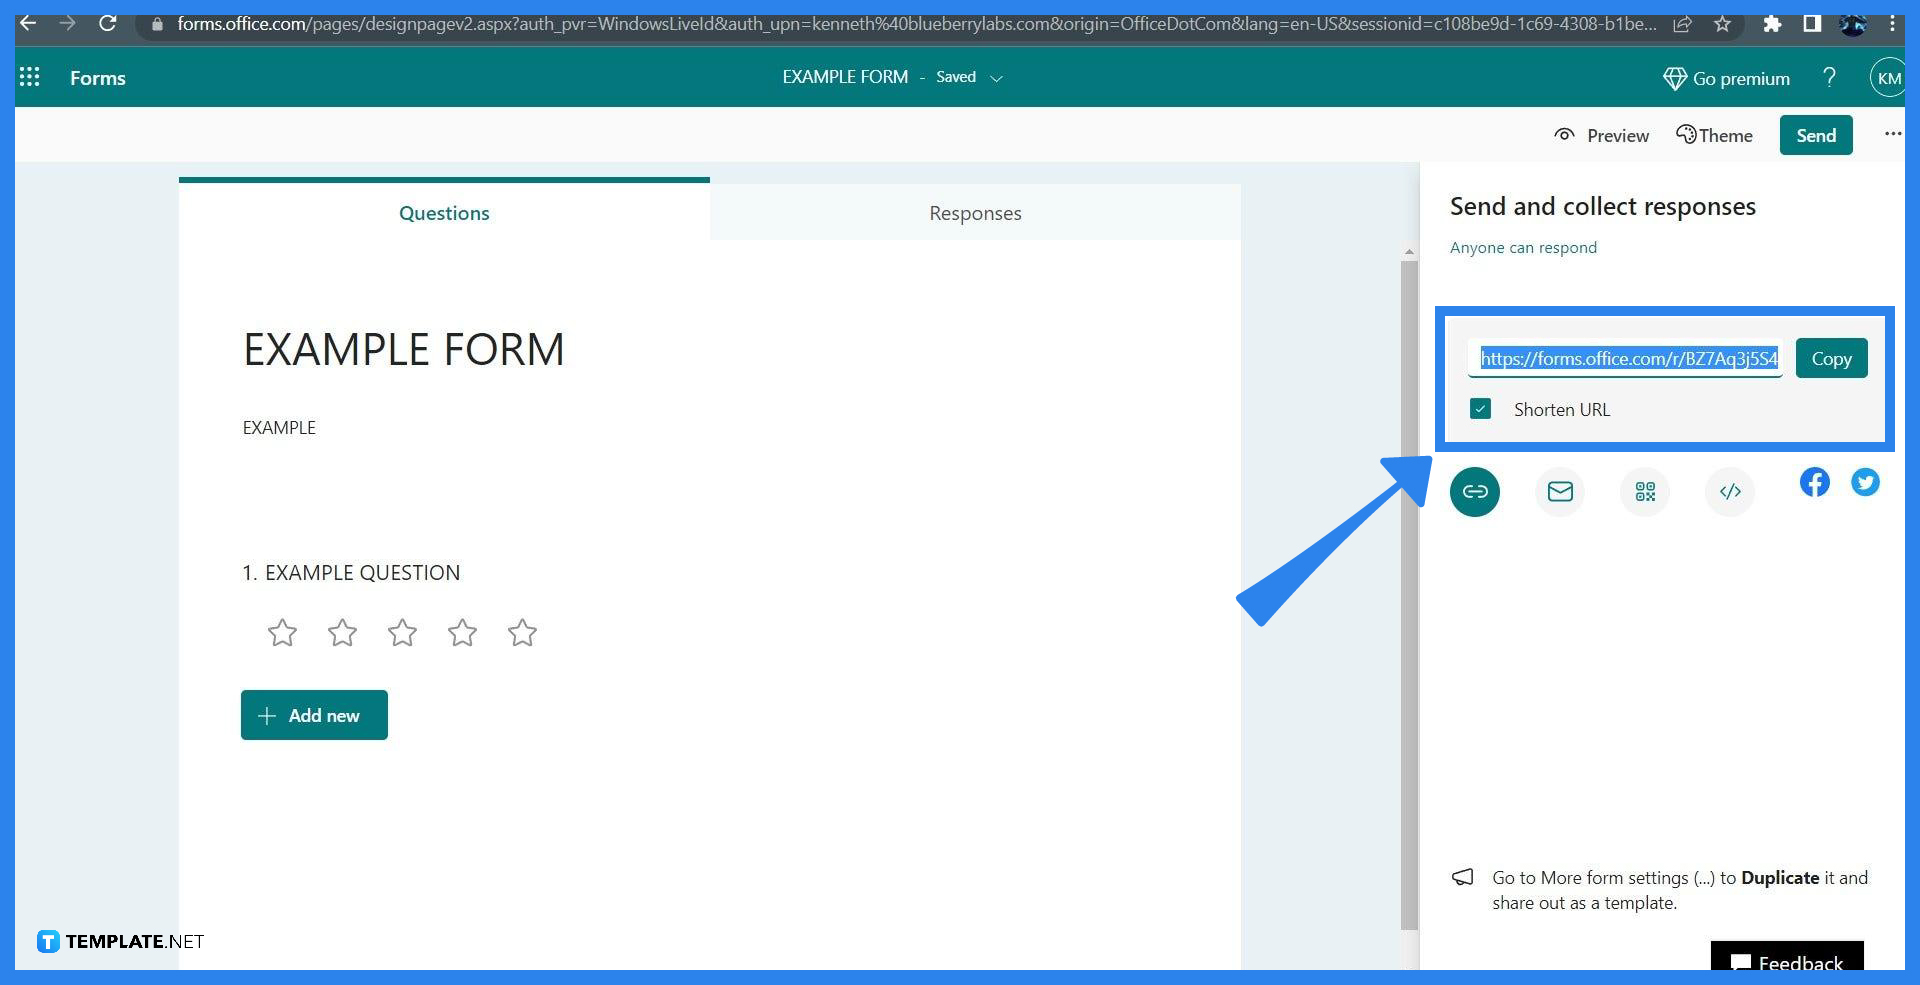Select the link sharing option
Viewport: 1920px width, 985px height.
coord(1475,491)
